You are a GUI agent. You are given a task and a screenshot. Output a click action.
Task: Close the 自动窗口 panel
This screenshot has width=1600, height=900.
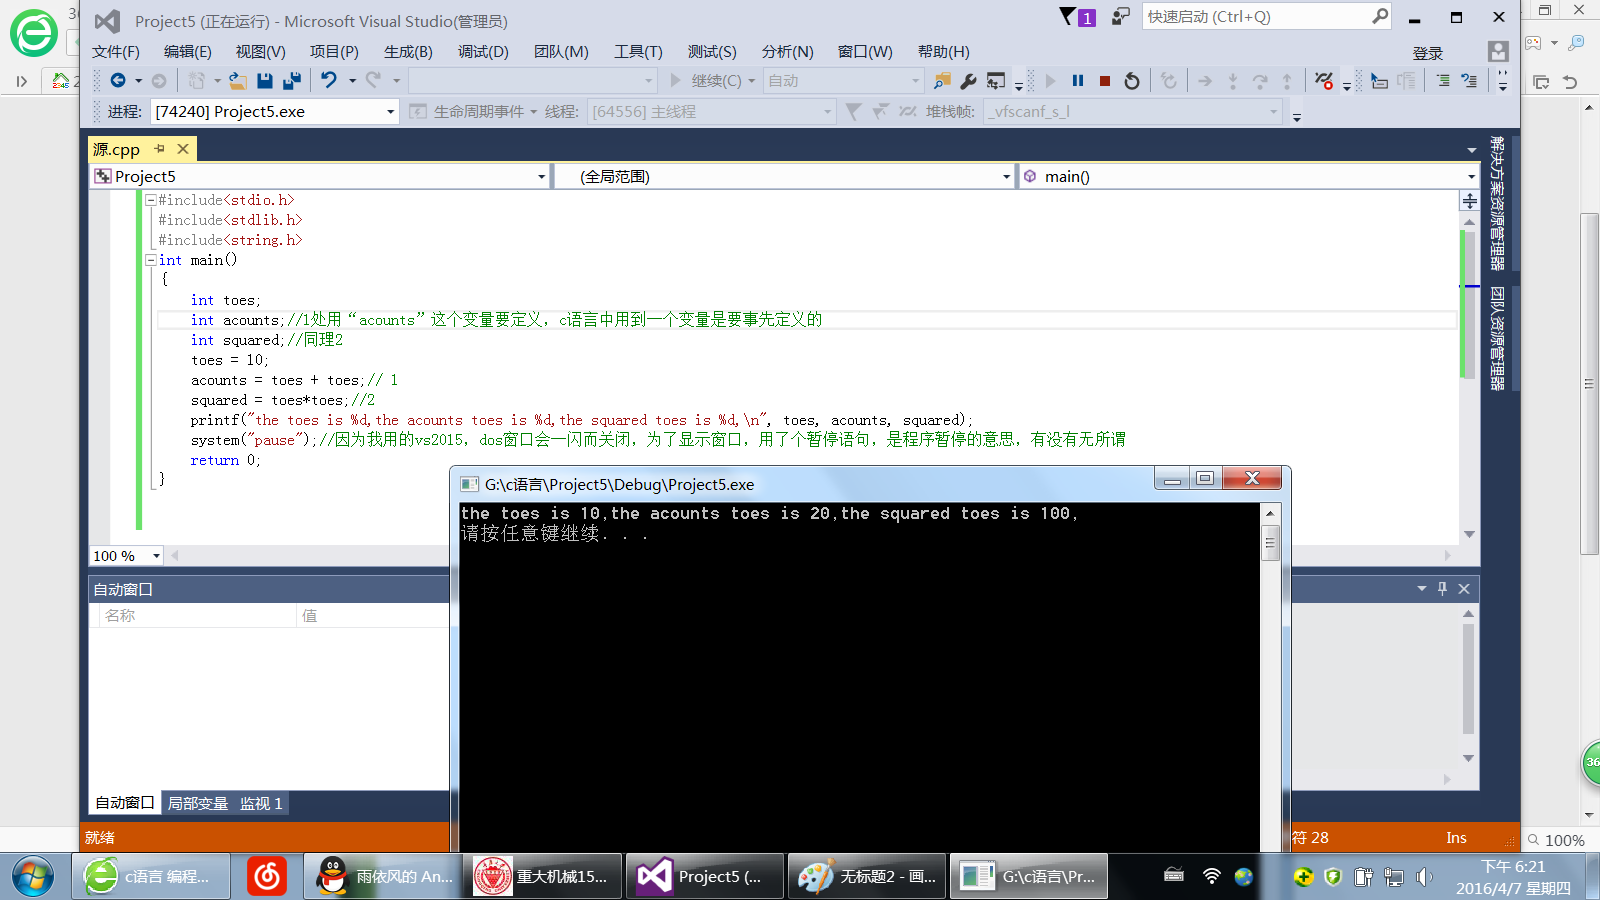(1464, 589)
